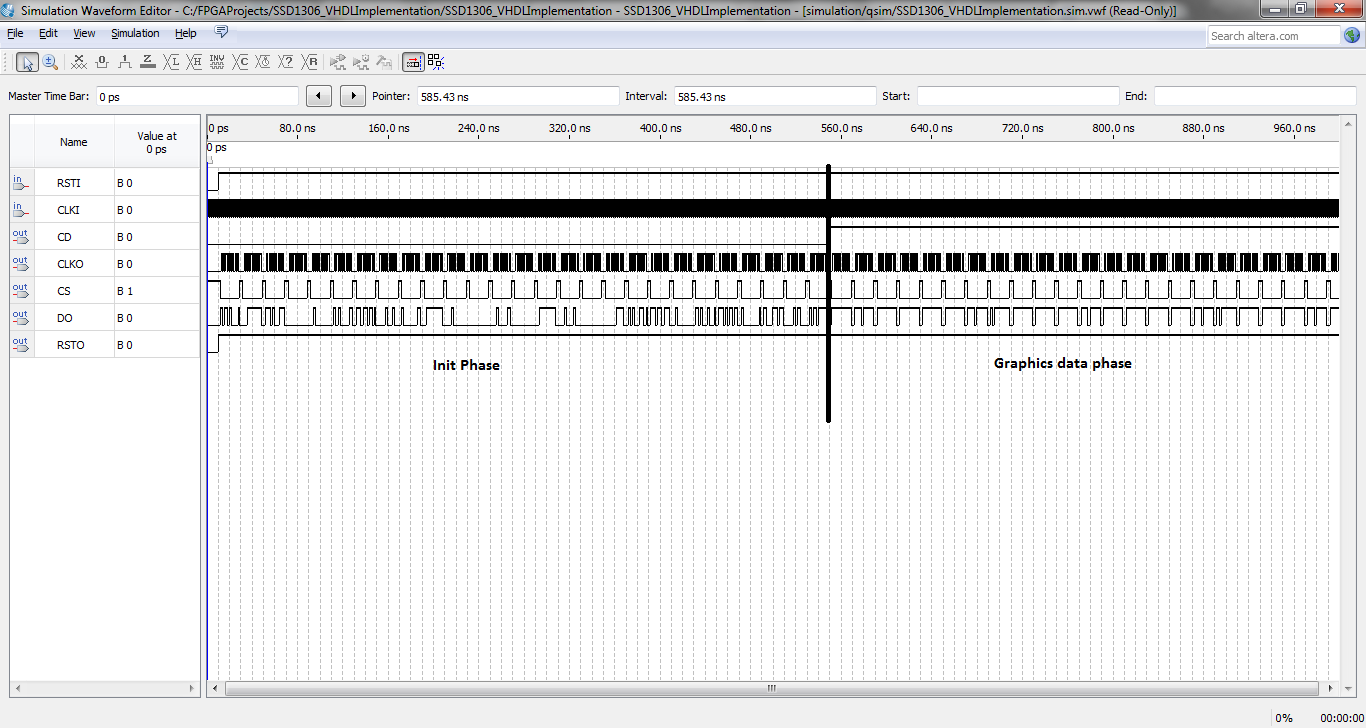Select the arrow Selection tool
Viewport: 1366px width, 728px height.
point(27,62)
